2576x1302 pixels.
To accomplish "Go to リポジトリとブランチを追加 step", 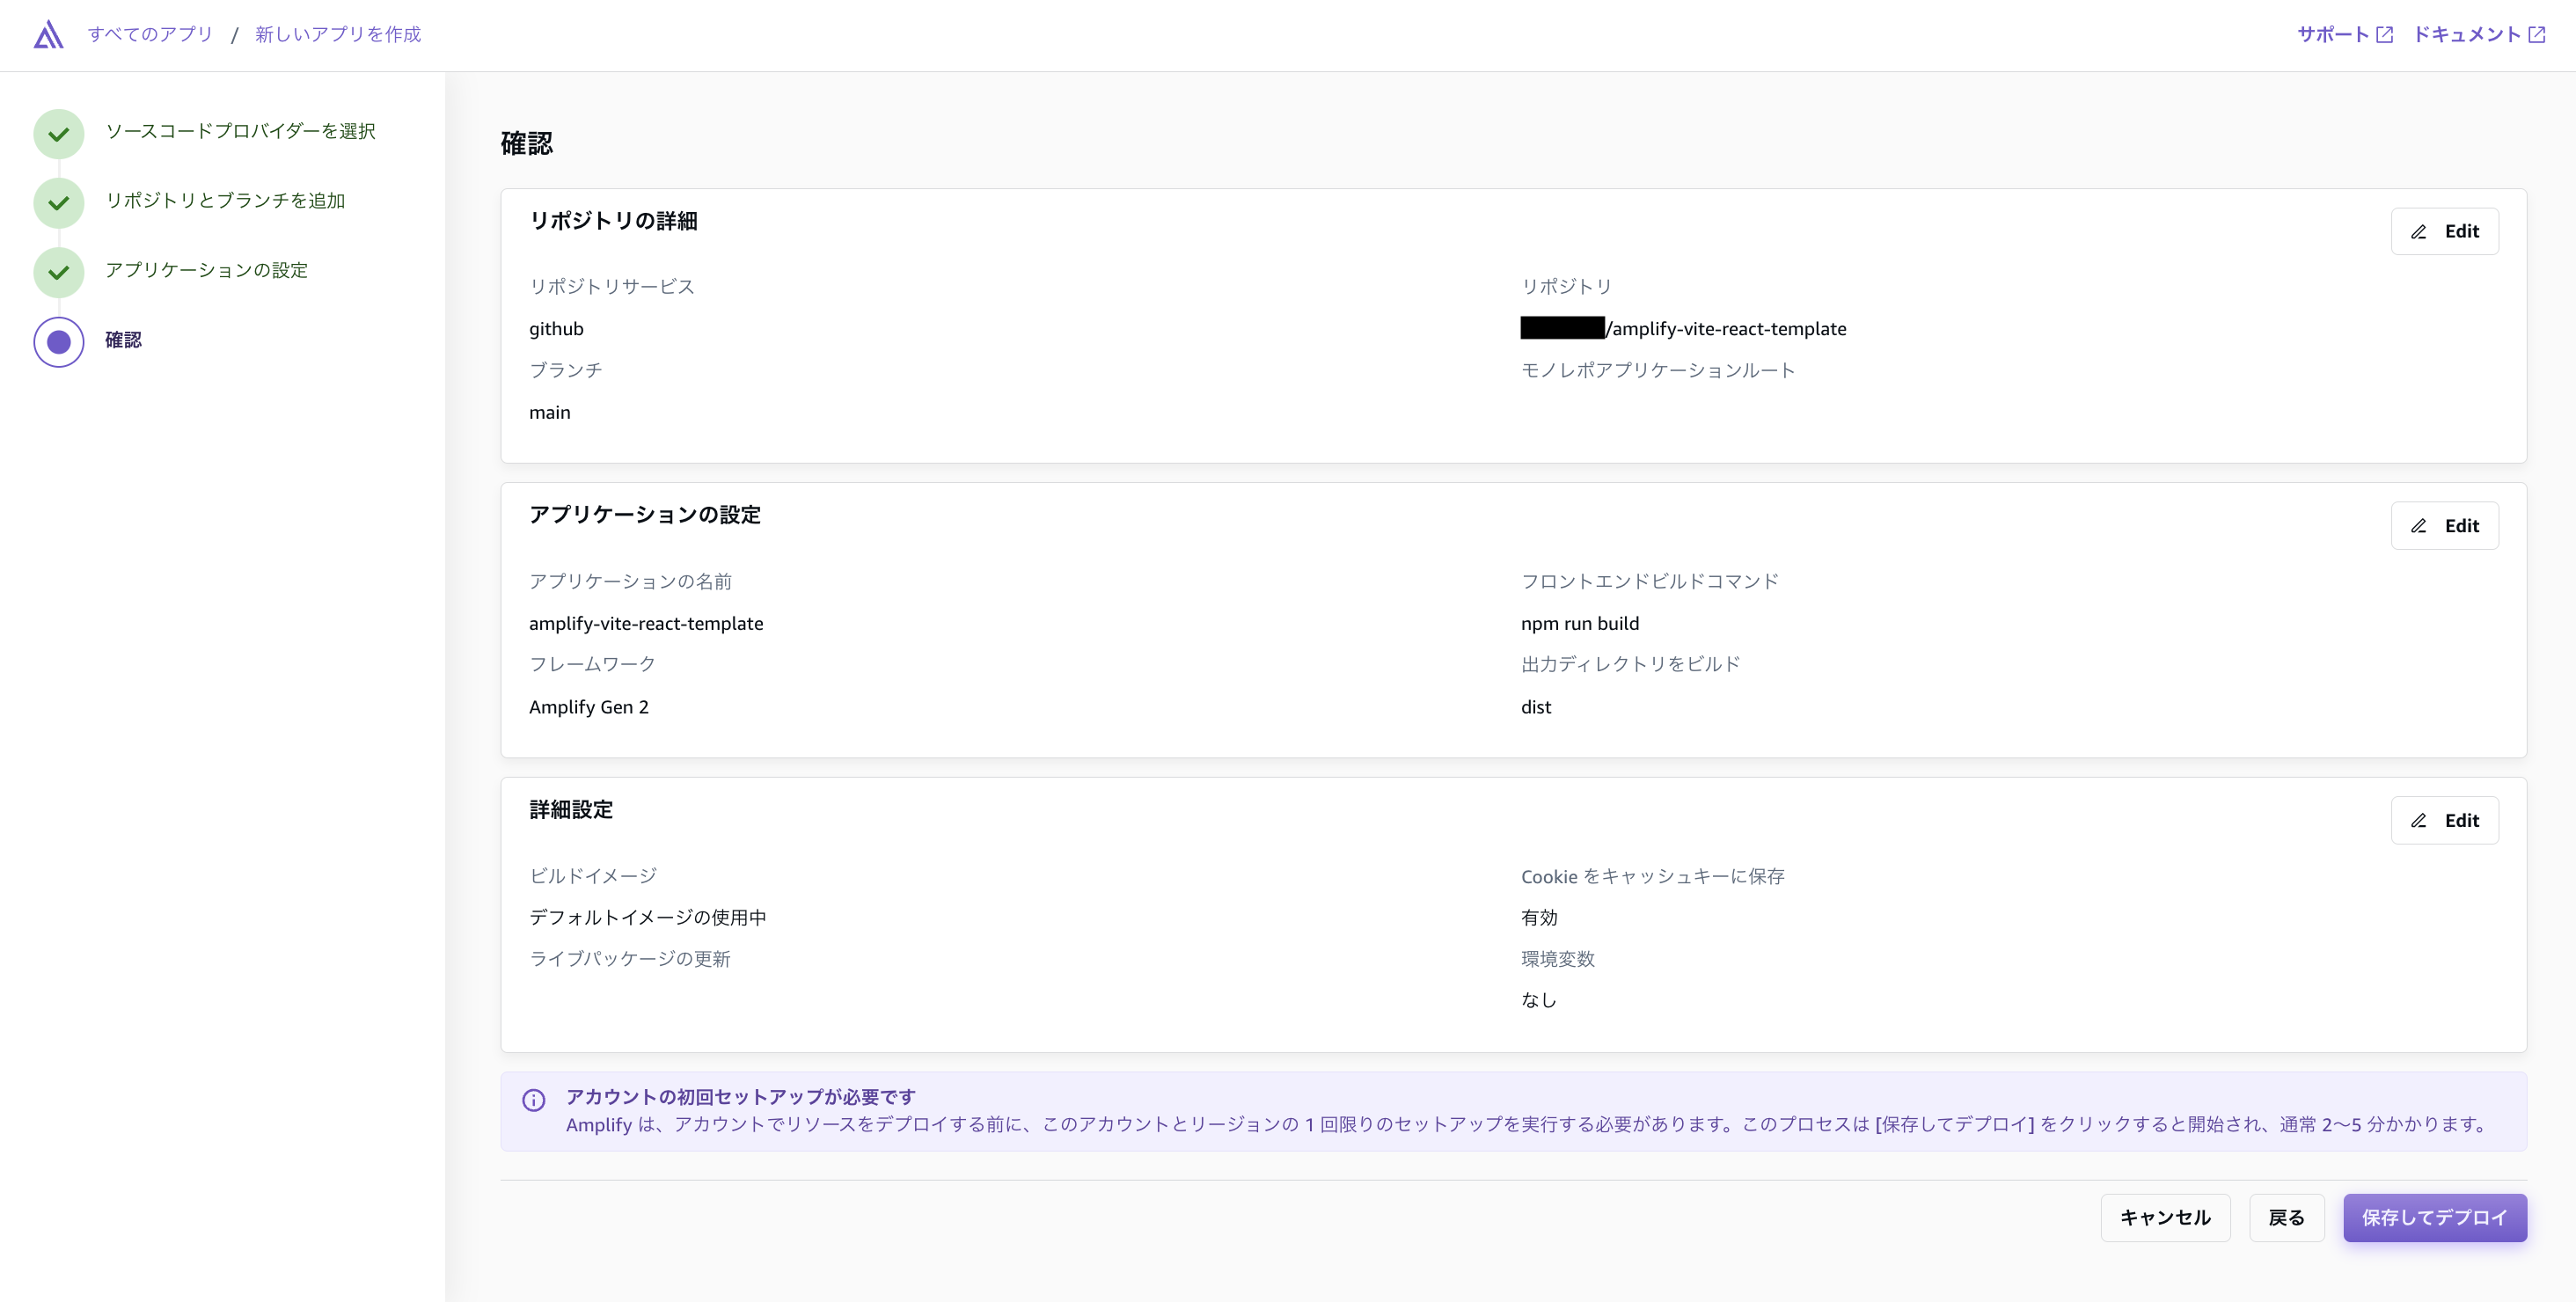I will coord(225,201).
